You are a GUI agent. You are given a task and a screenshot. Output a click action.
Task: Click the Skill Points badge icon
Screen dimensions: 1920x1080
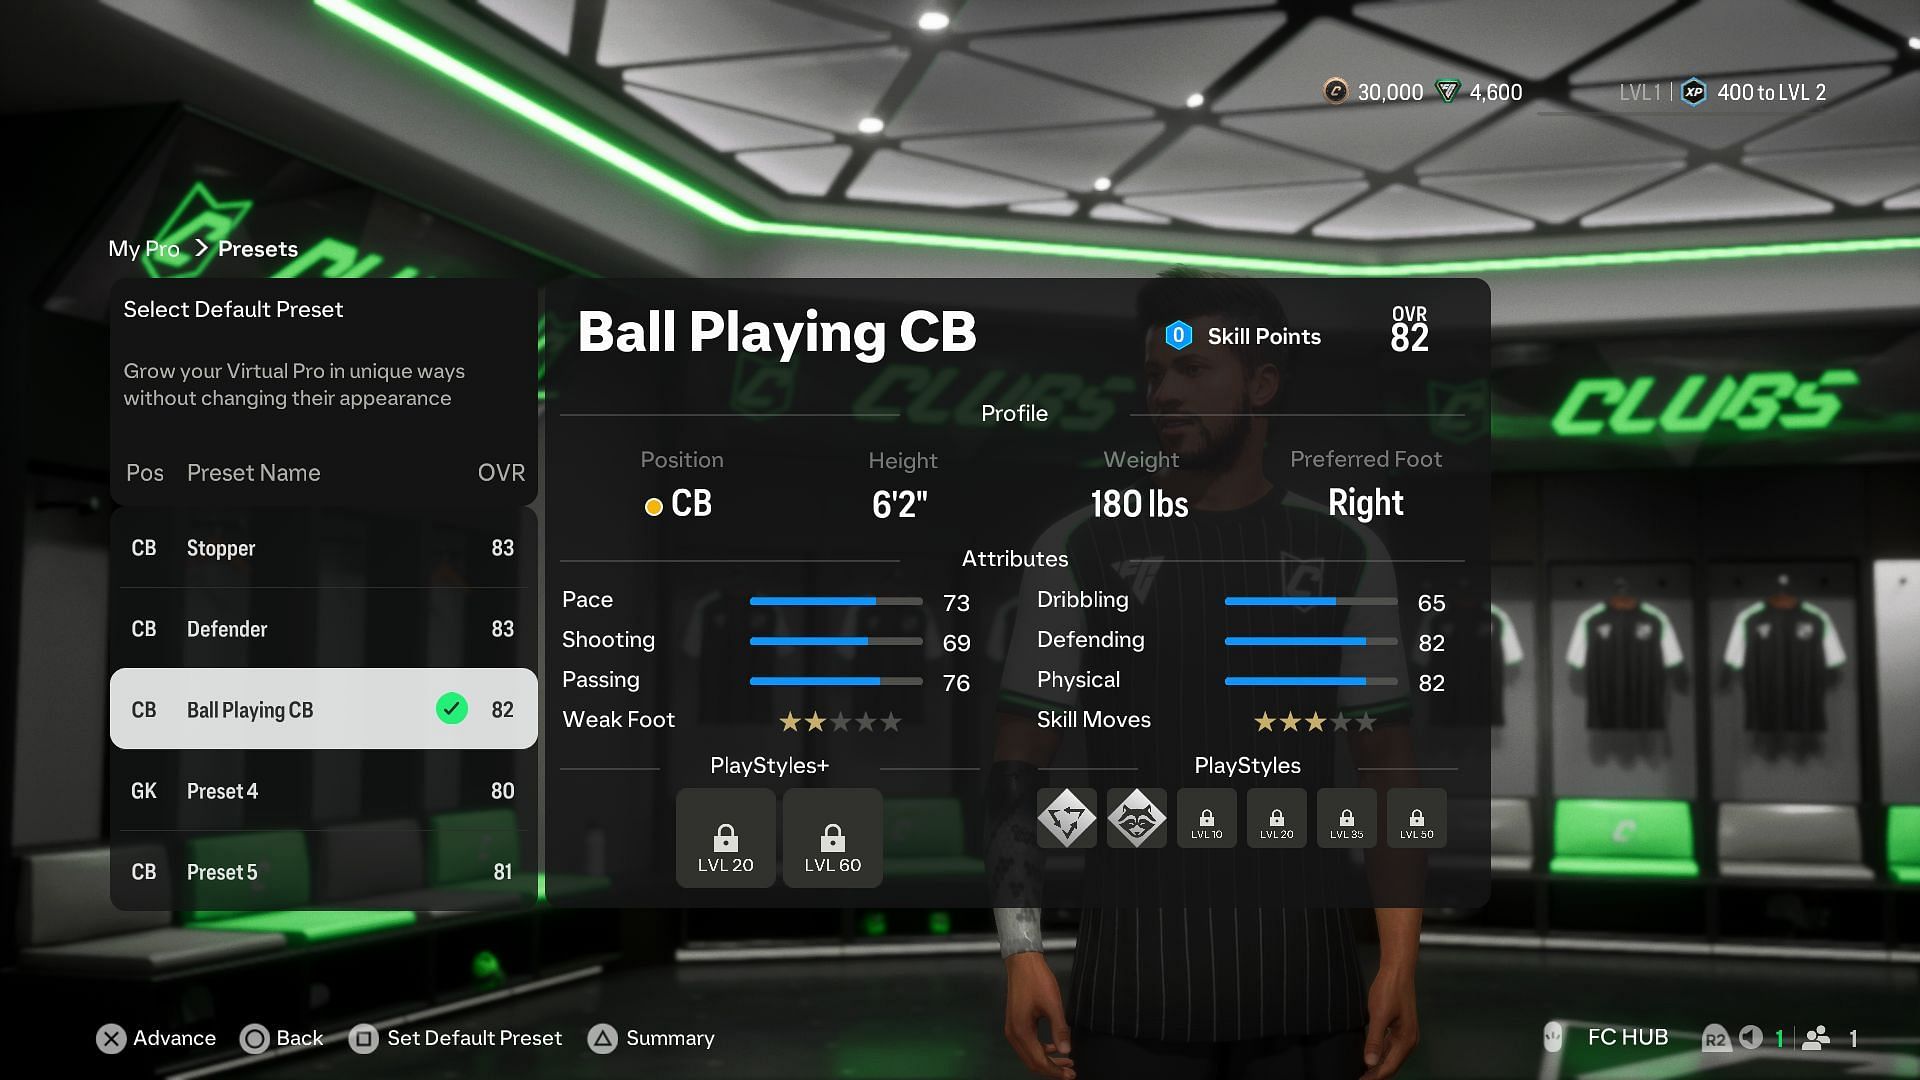point(1178,334)
